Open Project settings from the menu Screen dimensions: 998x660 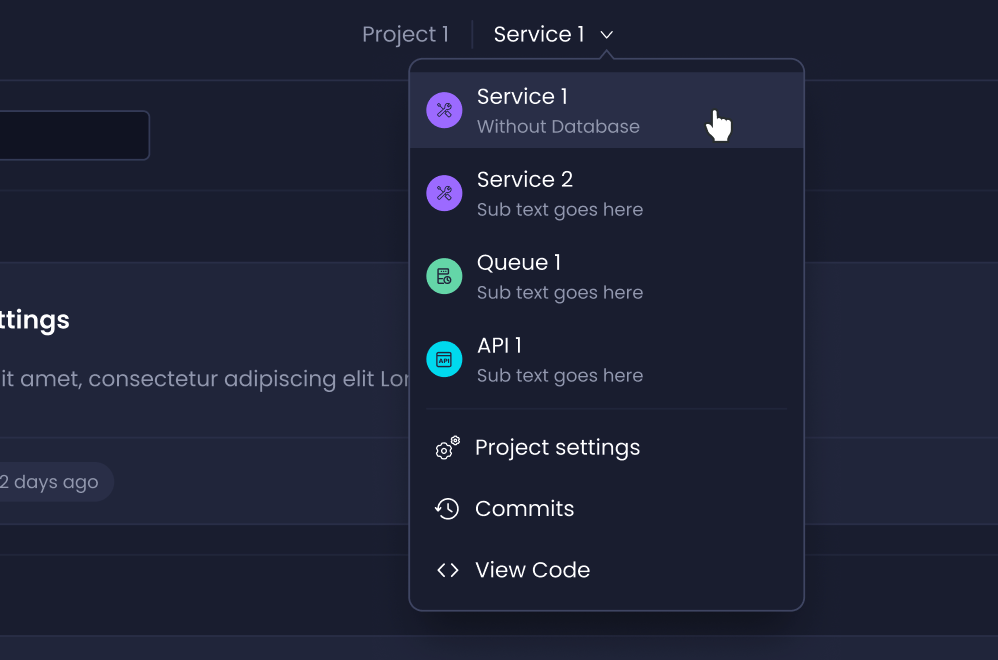pyautogui.click(x=557, y=449)
